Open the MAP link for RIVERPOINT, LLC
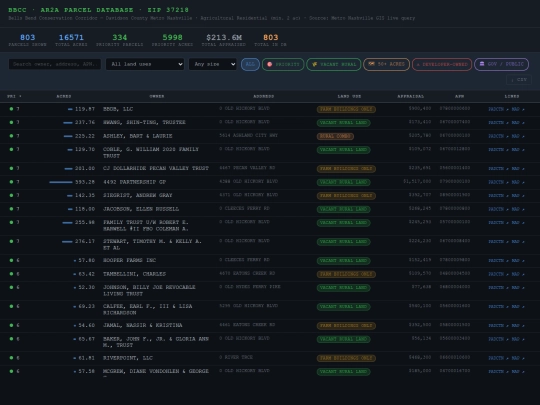 tap(518, 358)
